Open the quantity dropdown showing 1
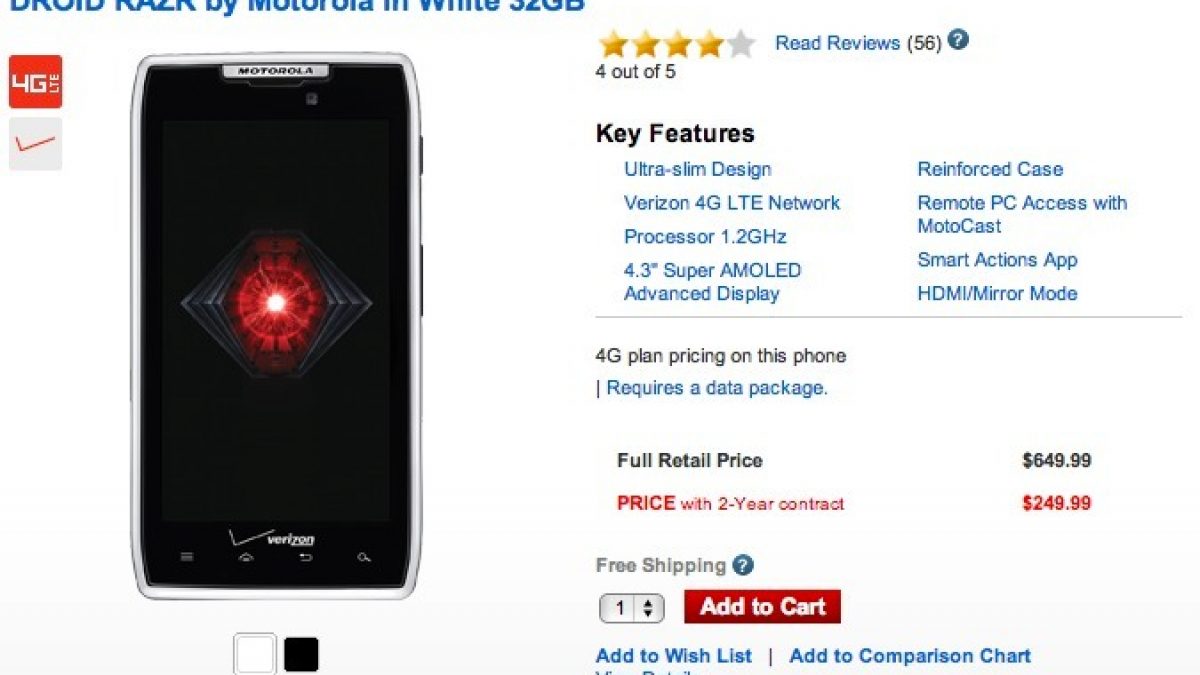 [x=631, y=607]
